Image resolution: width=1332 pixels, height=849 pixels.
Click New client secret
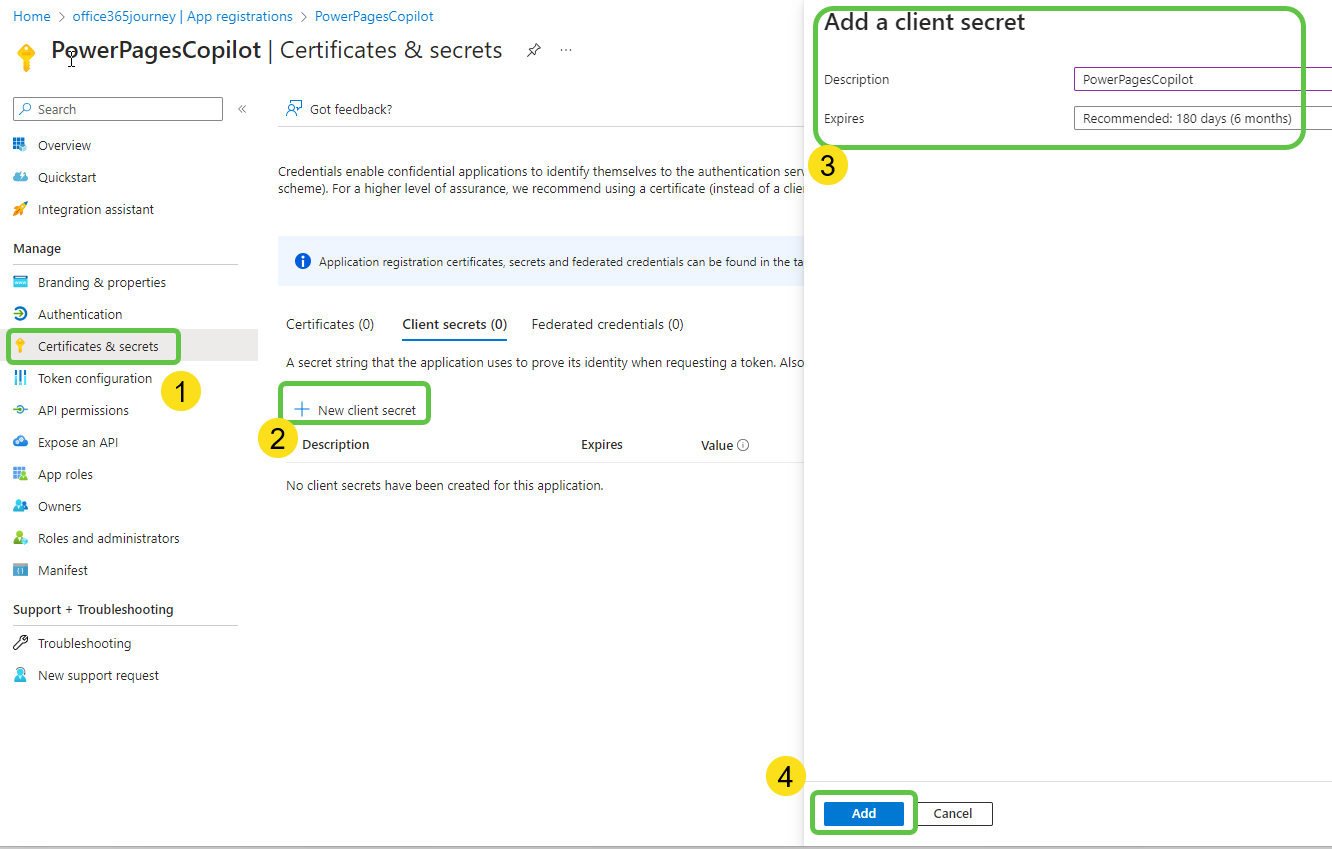tap(356, 410)
